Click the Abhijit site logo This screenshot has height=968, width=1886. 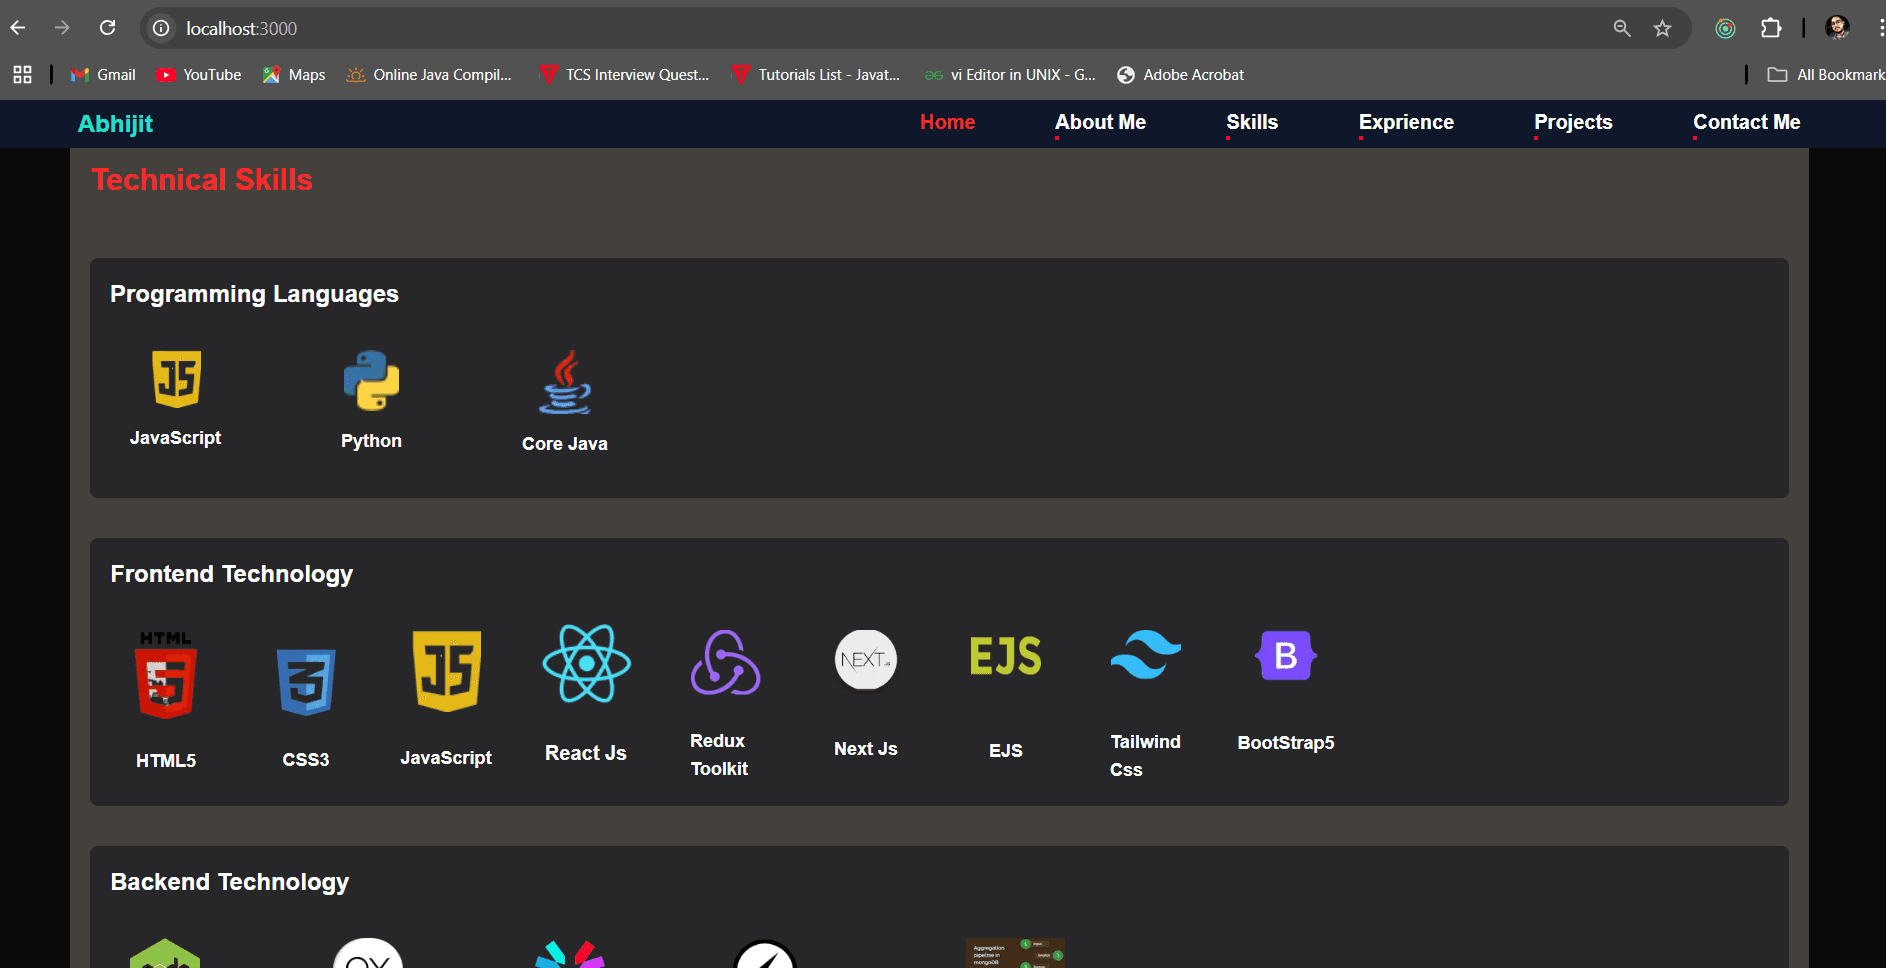tap(116, 124)
